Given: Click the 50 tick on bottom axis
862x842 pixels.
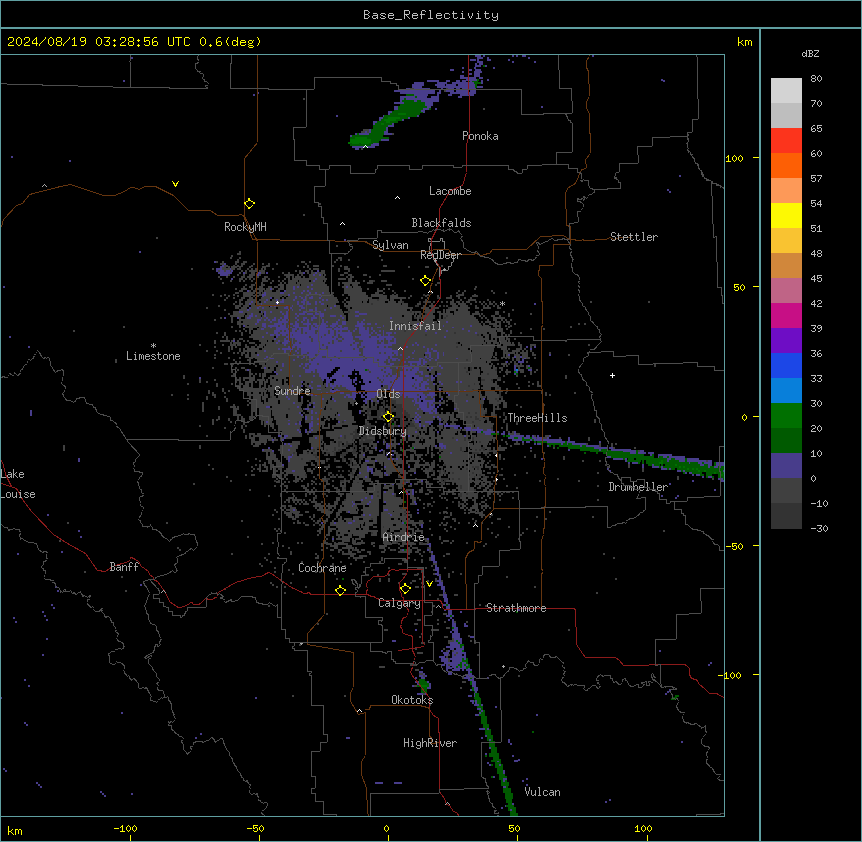Looking at the screenshot, I should 514,828.
